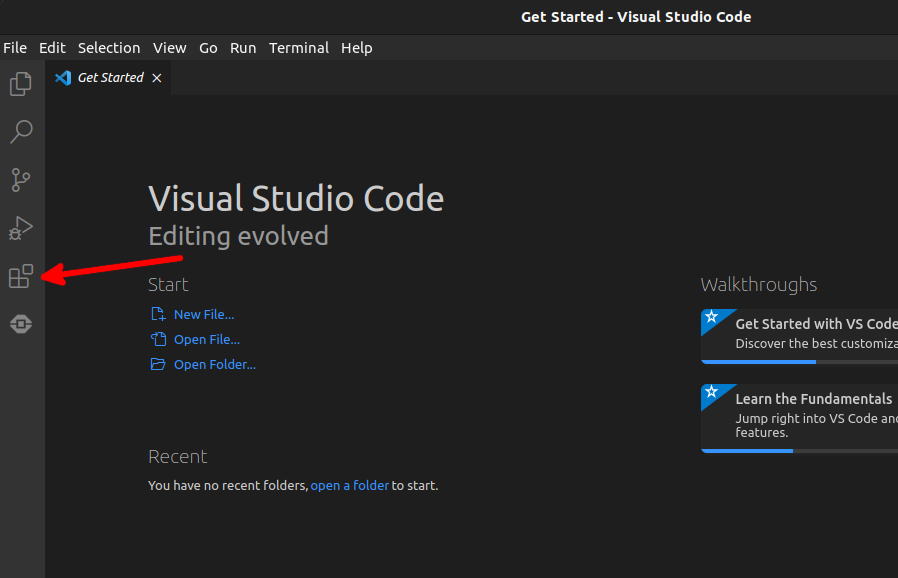
Task: Open the Terminal menu
Action: [x=299, y=48]
